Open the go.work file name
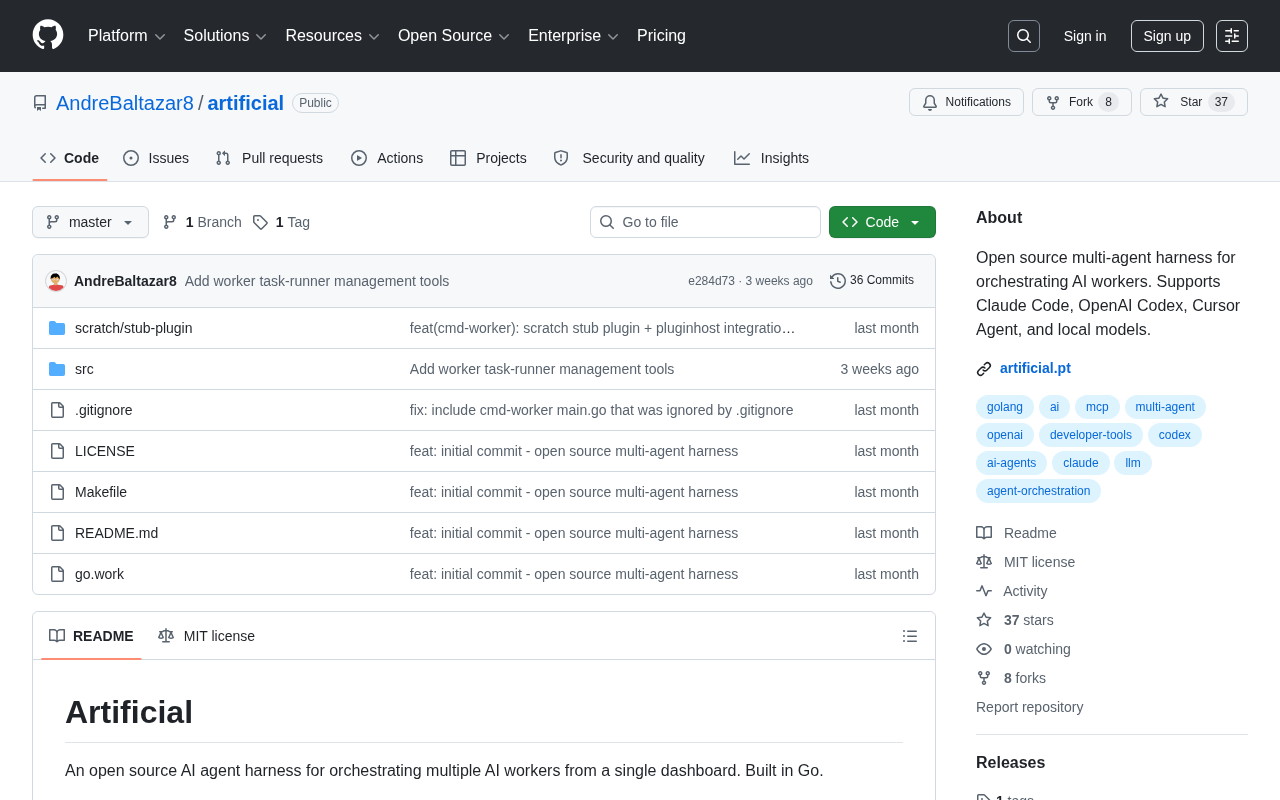The width and height of the screenshot is (1280, 800). click(x=99, y=574)
